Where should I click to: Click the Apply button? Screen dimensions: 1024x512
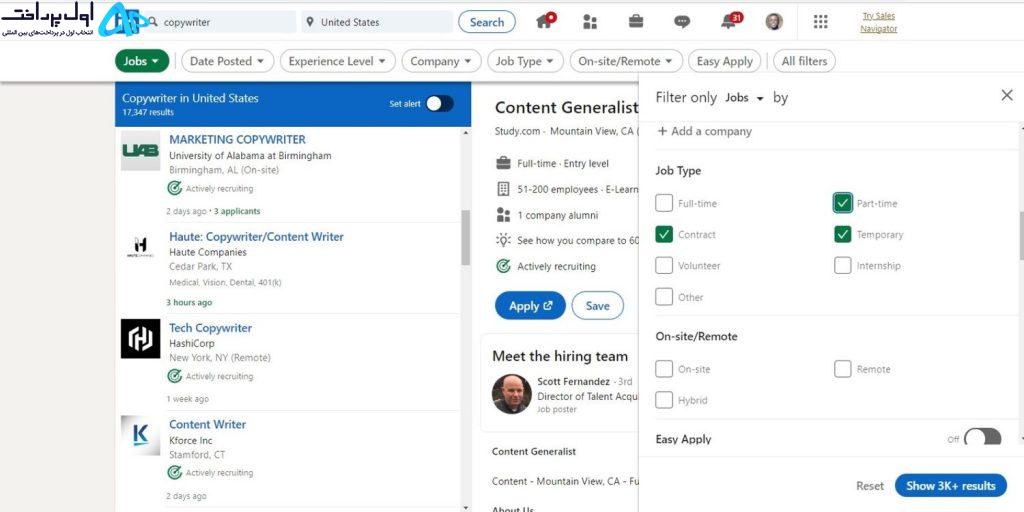(x=530, y=306)
